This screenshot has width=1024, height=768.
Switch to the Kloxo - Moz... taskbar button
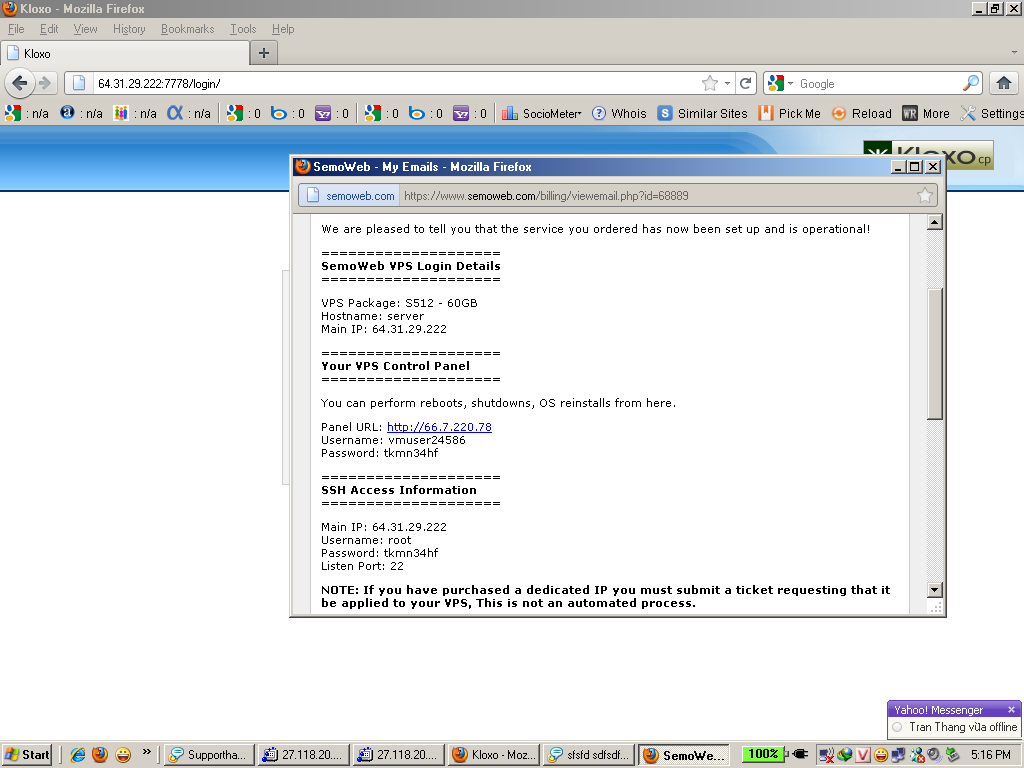(x=494, y=755)
